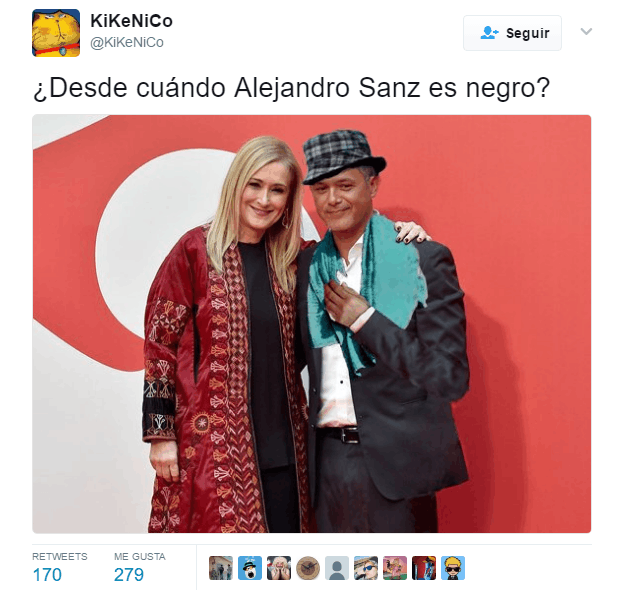
Task: Enlarge the tweet's attached photo
Action: 312,324
